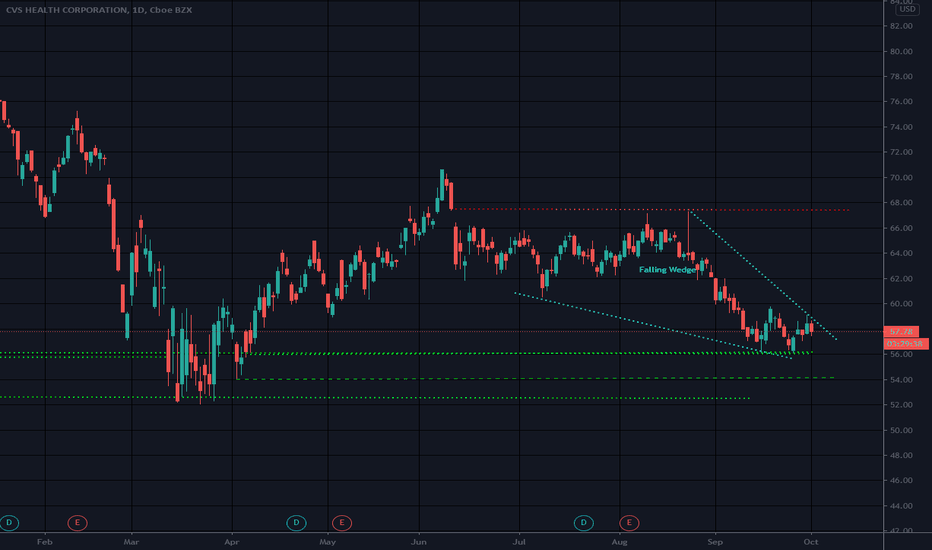Click the 82.00 price axis label
932x550 pixels.
pyautogui.click(x=901, y=26)
